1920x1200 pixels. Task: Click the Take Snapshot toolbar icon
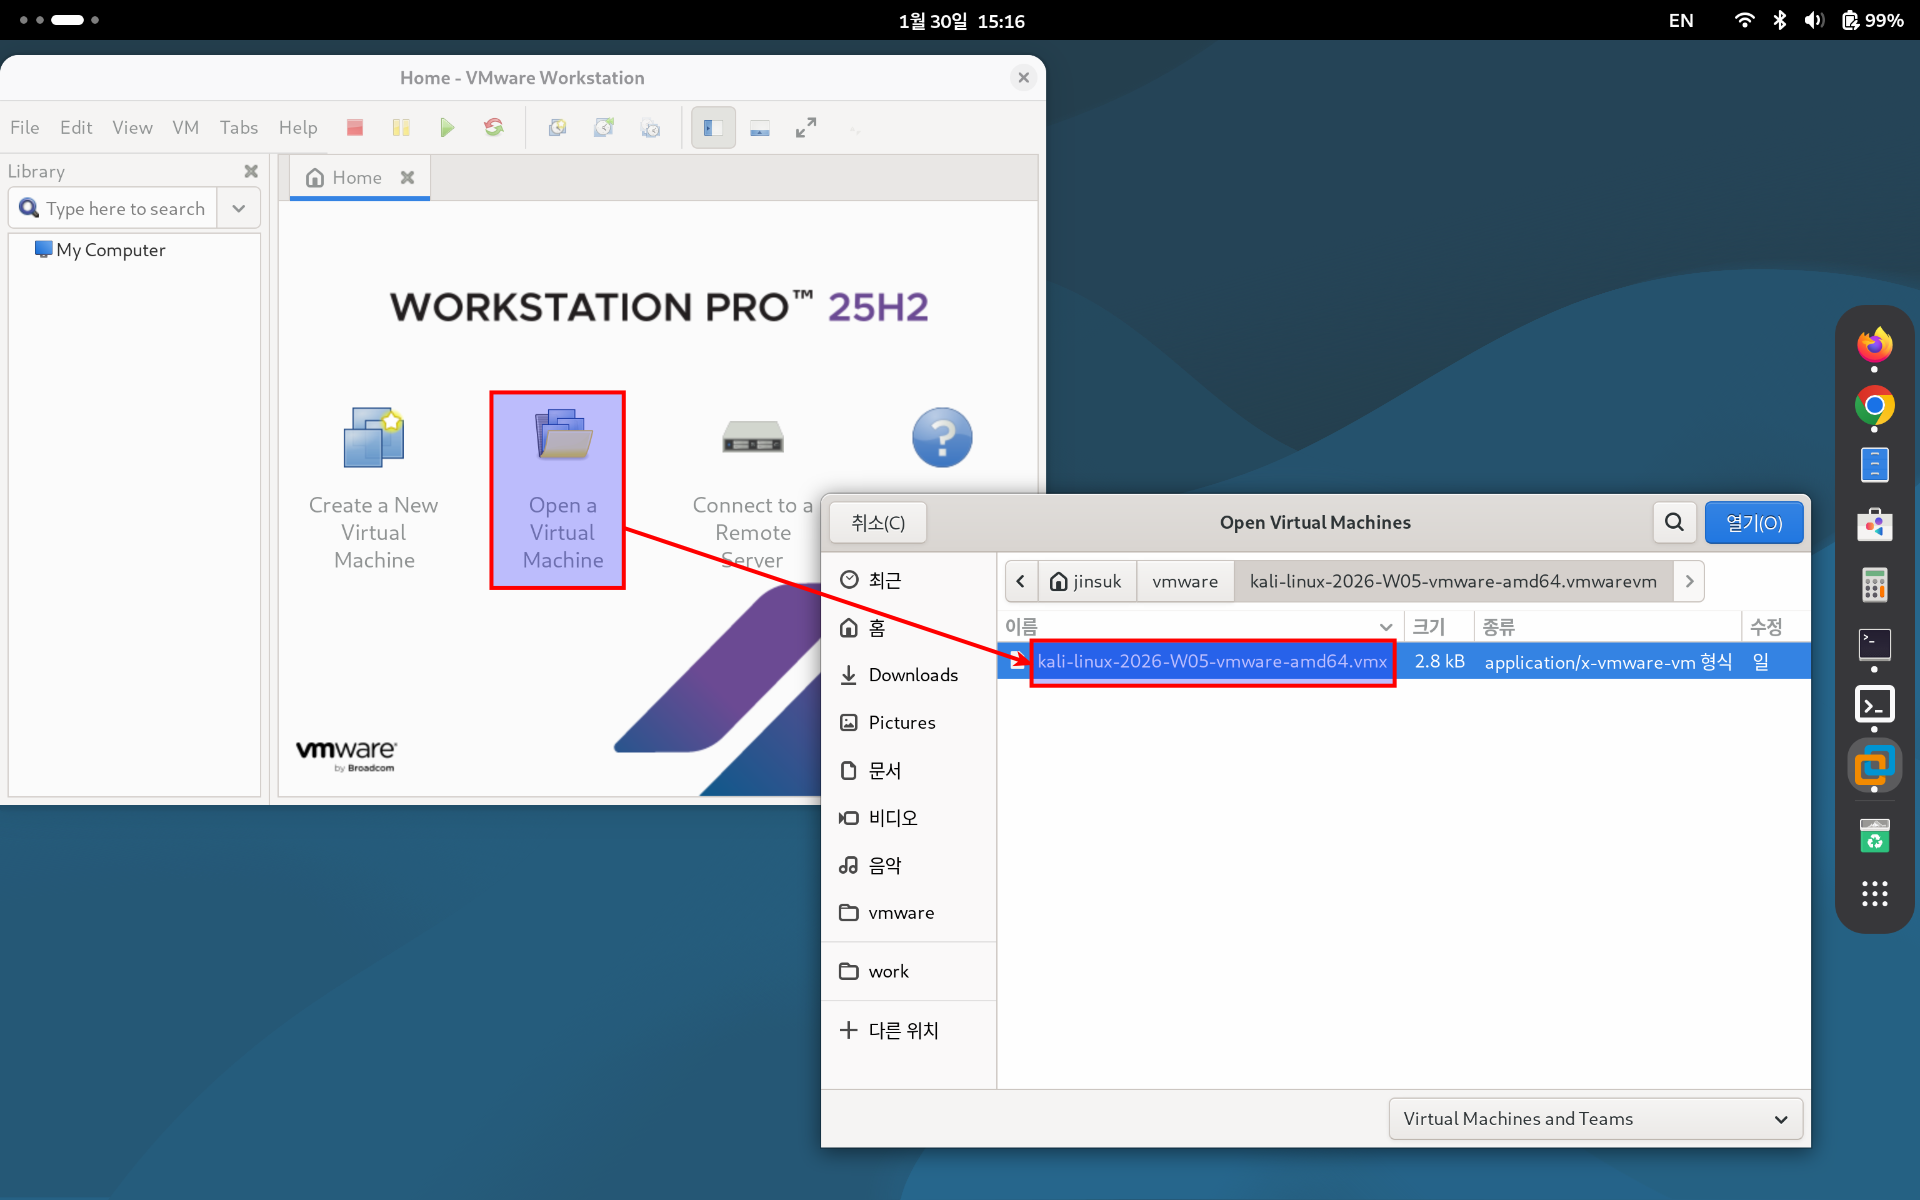click(558, 127)
